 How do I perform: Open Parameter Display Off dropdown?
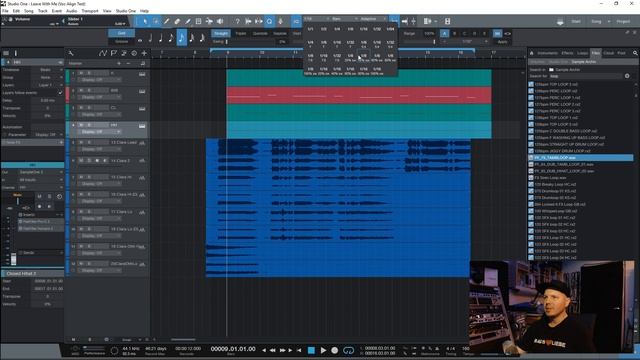(x=48, y=135)
